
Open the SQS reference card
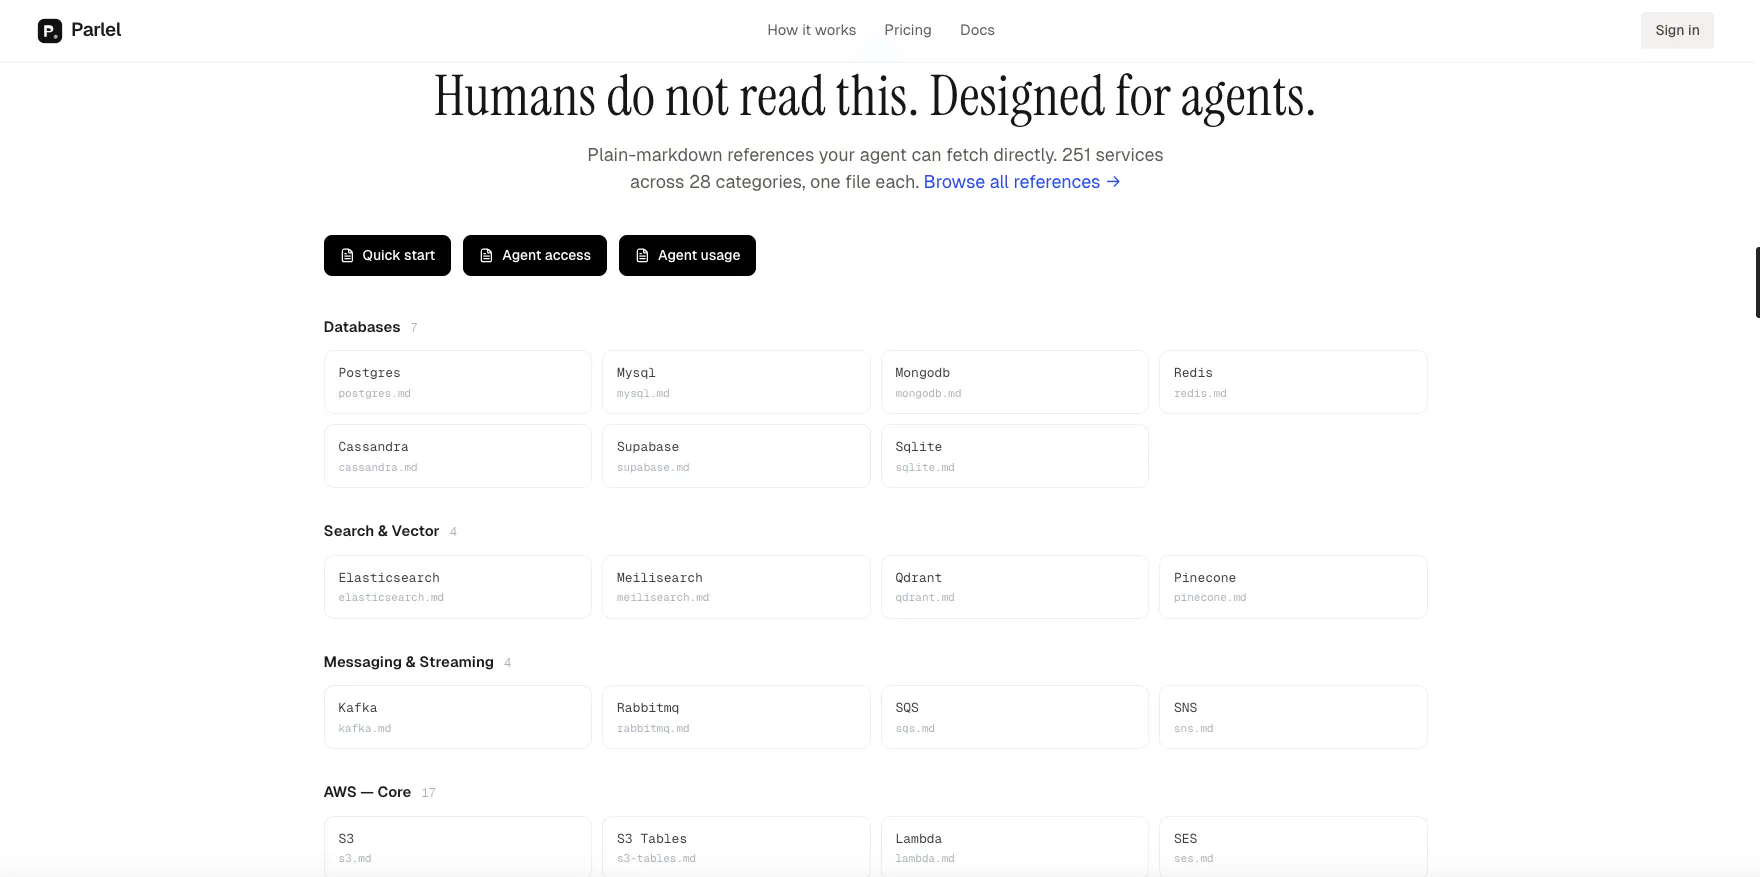point(1015,717)
